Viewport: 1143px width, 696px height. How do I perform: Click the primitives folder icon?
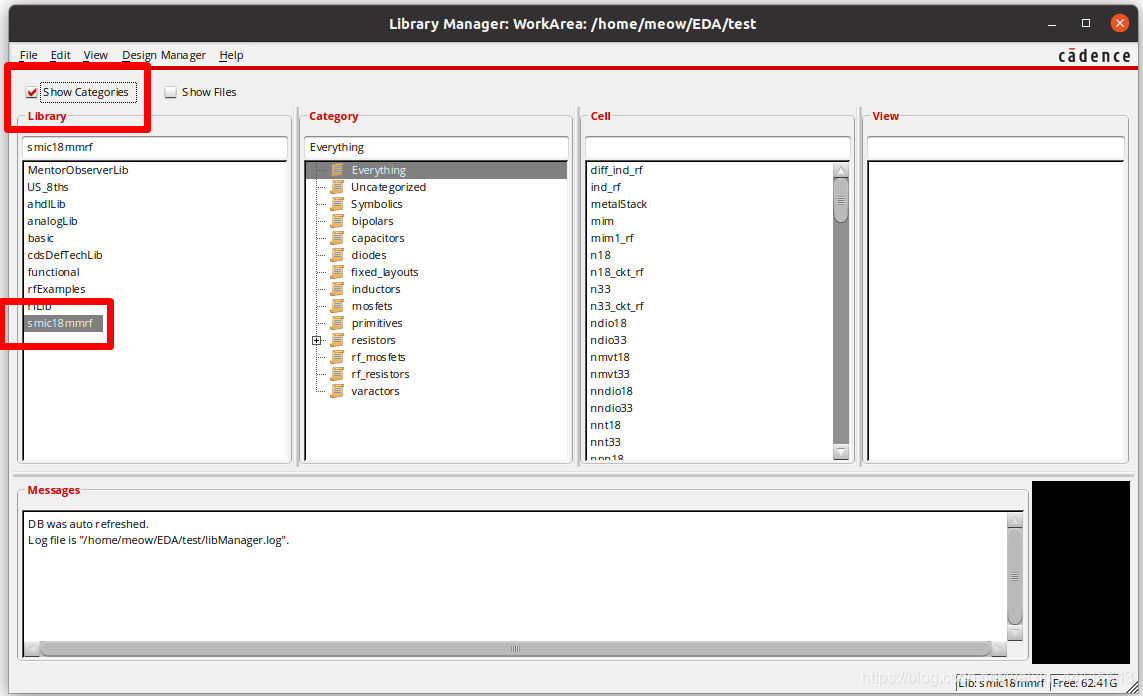337,323
